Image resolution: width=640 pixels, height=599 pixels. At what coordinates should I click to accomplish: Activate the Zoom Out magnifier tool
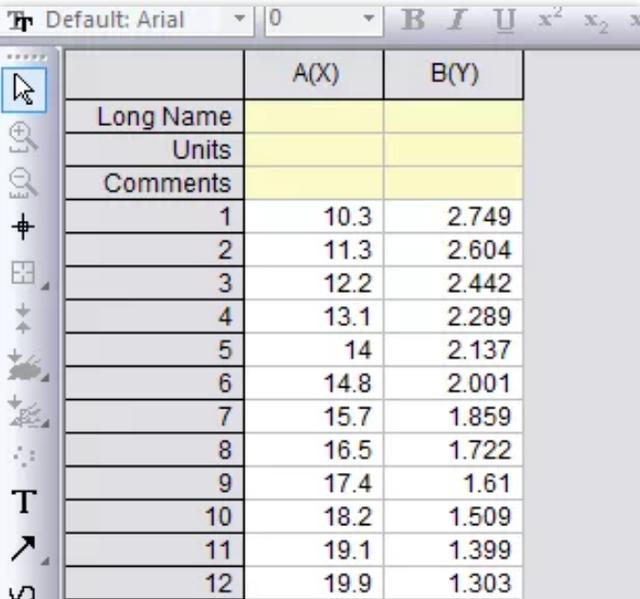(x=23, y=182)
